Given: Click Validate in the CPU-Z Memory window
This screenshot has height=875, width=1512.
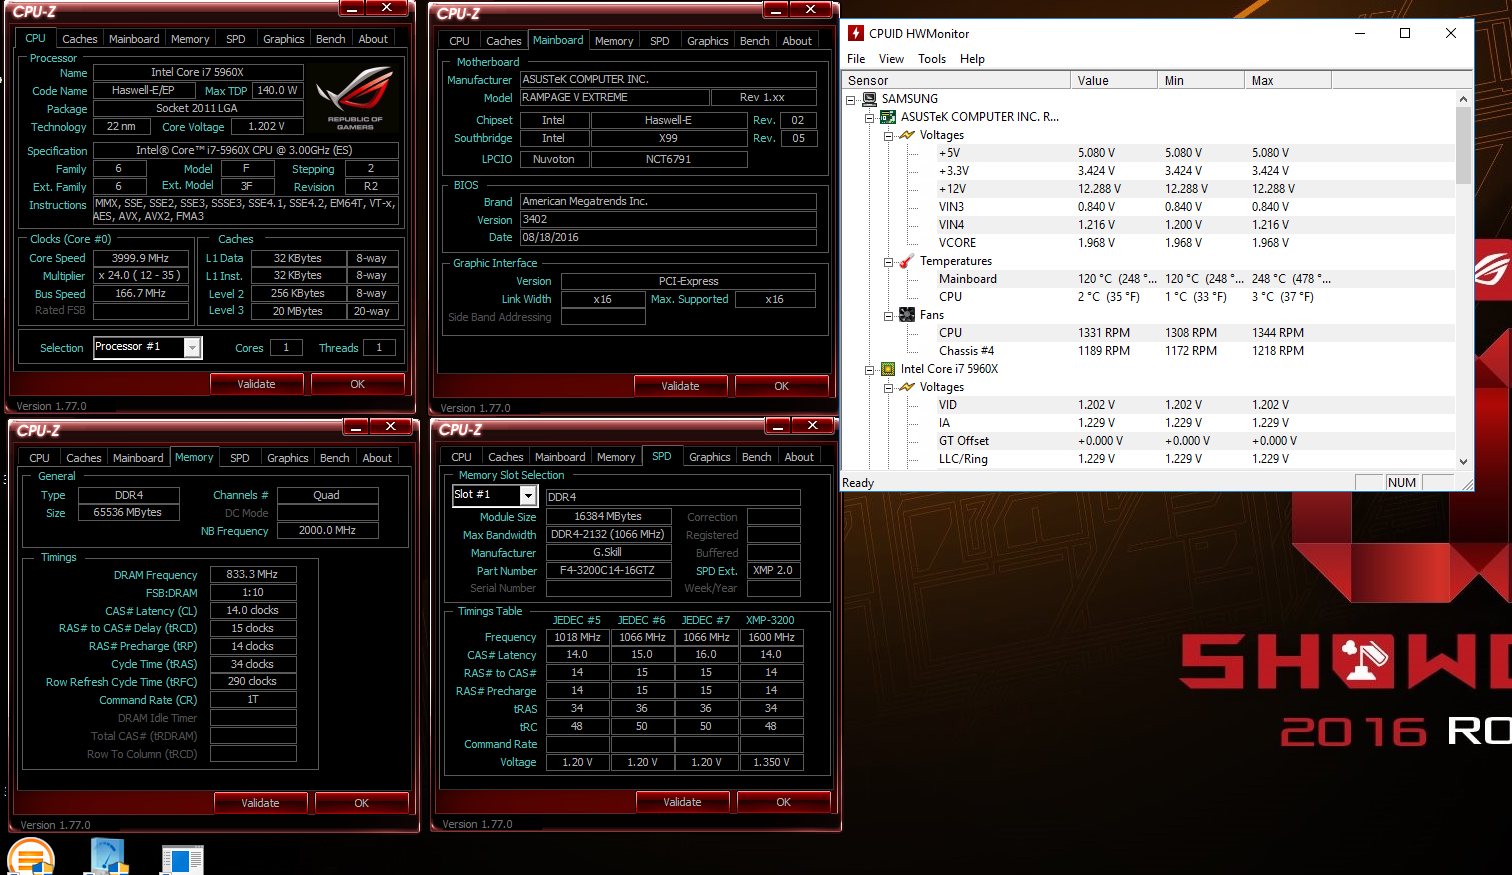Looking at the screenshot, I should (260, 803).
